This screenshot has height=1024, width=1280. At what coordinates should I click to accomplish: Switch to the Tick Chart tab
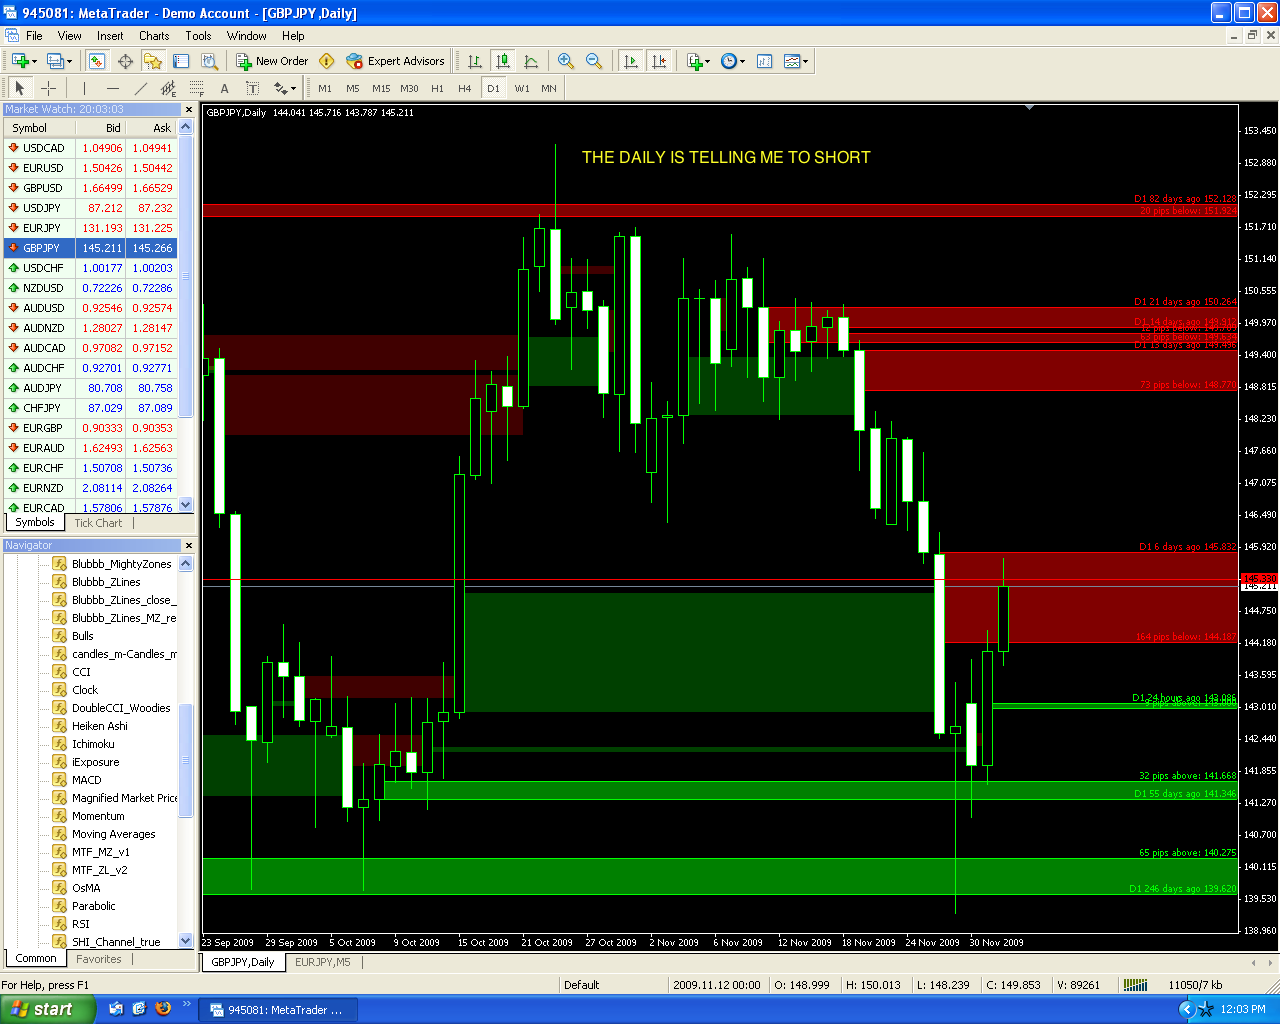(98, 522)
